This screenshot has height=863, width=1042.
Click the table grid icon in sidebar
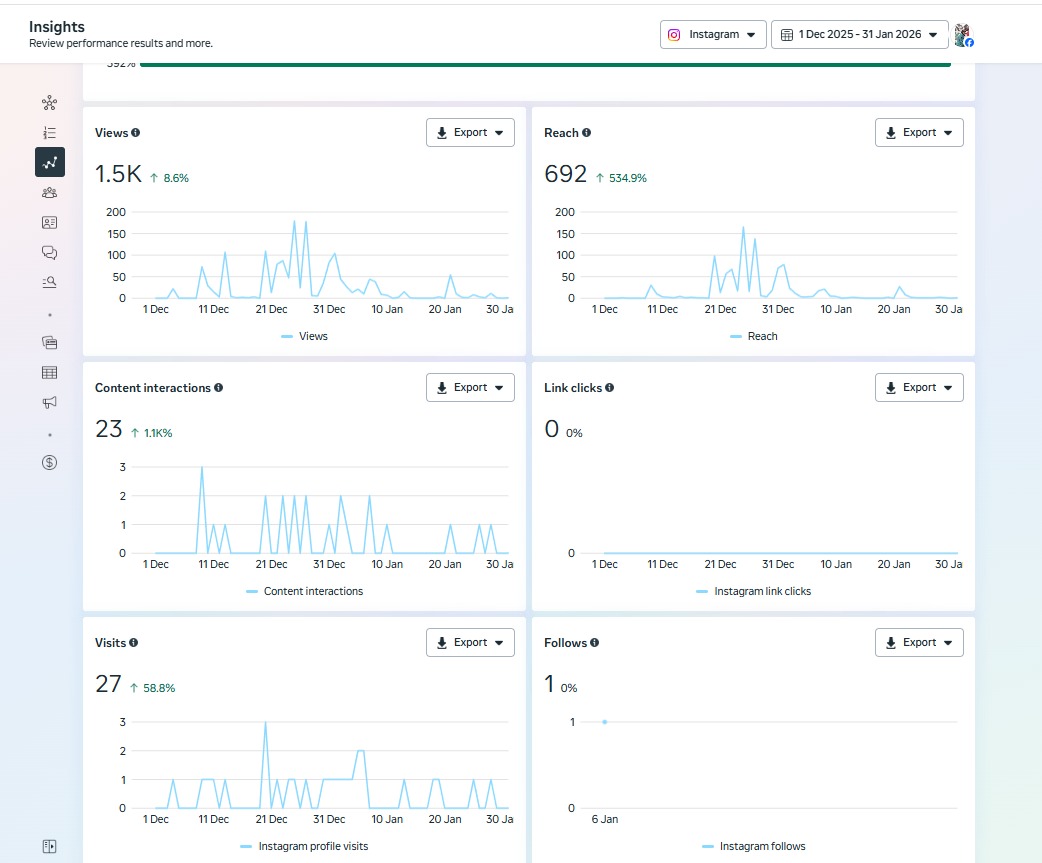(49, 373)
